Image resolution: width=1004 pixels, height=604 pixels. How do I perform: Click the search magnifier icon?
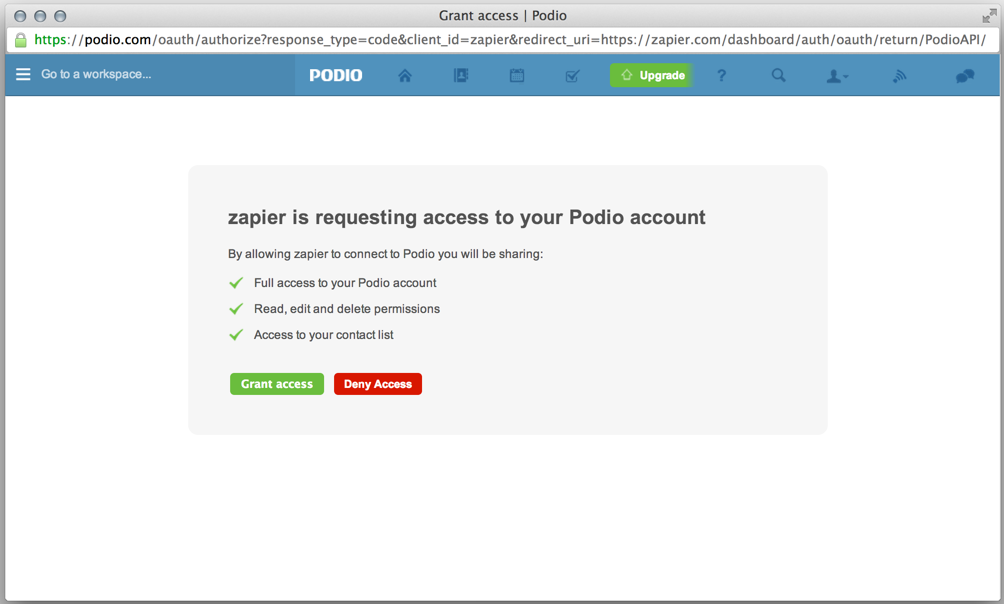778,76
